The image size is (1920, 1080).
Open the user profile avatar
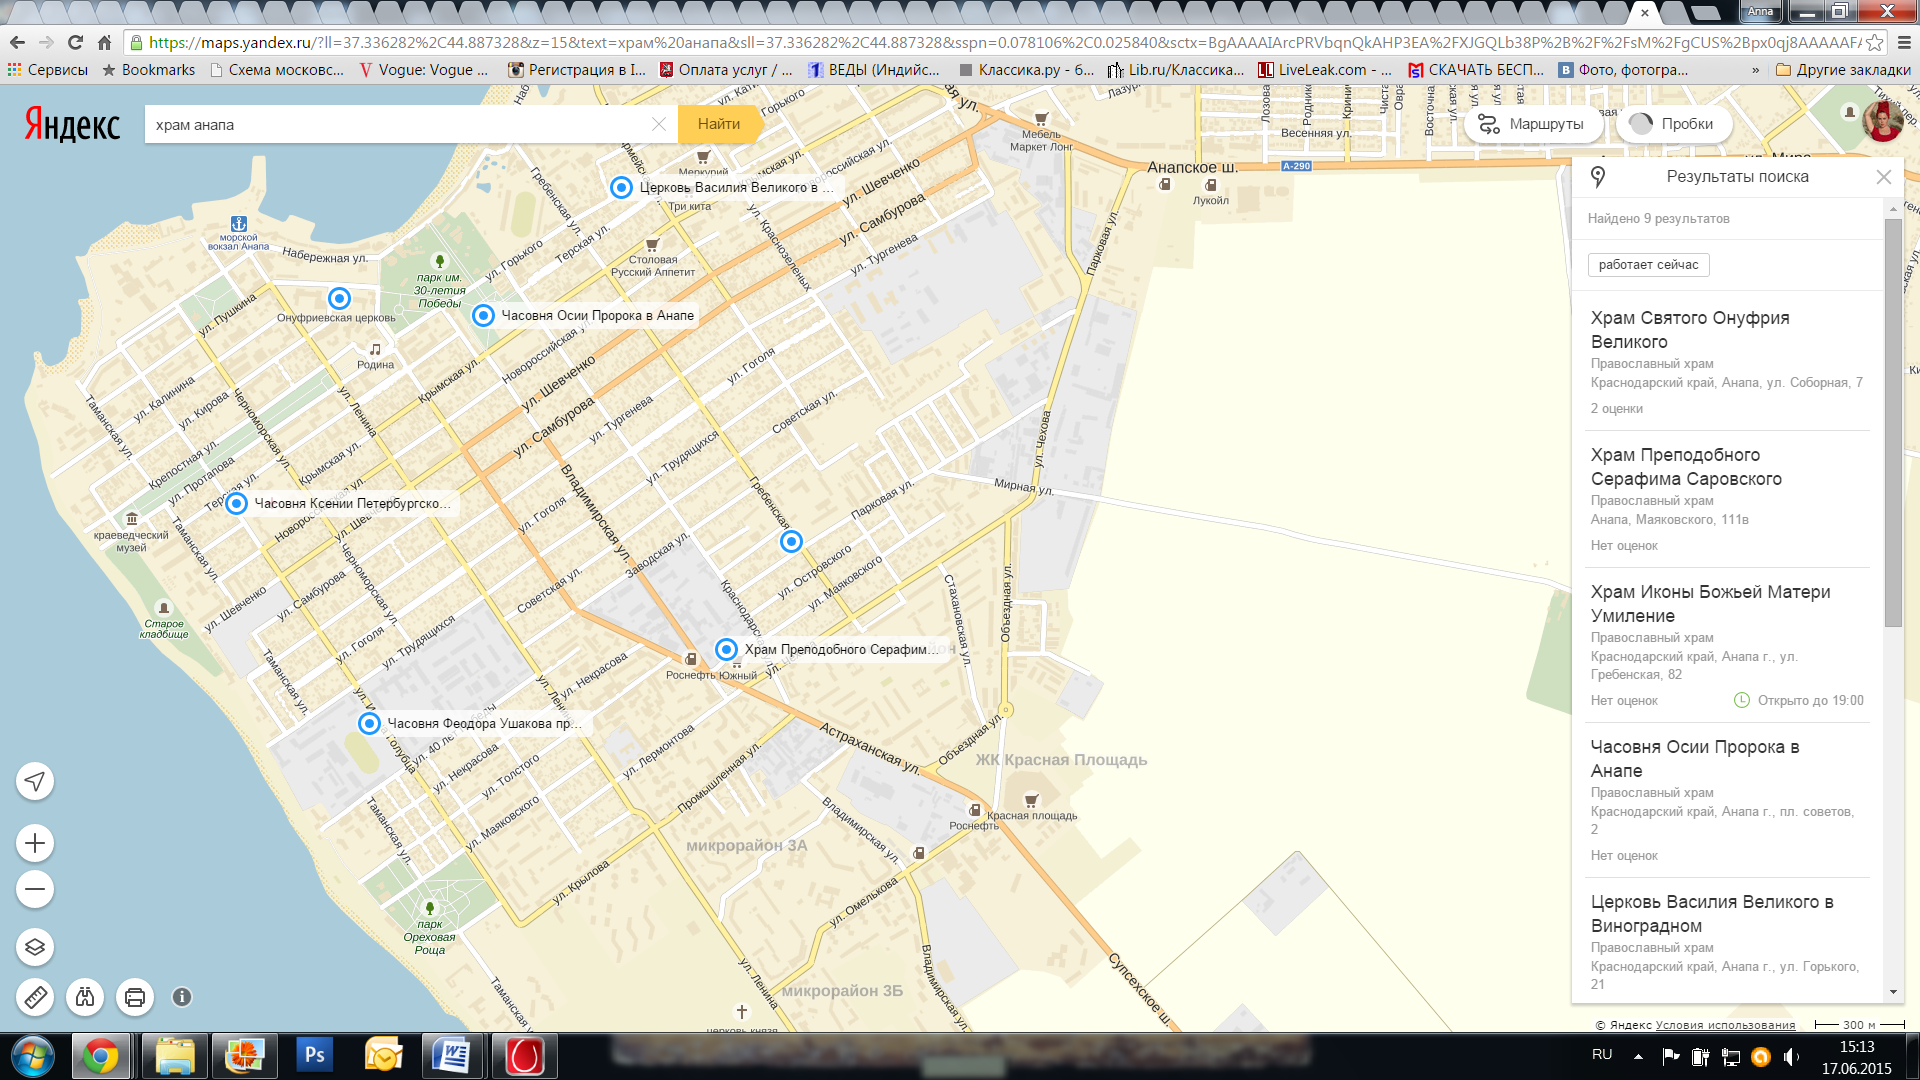[1882, 122]
